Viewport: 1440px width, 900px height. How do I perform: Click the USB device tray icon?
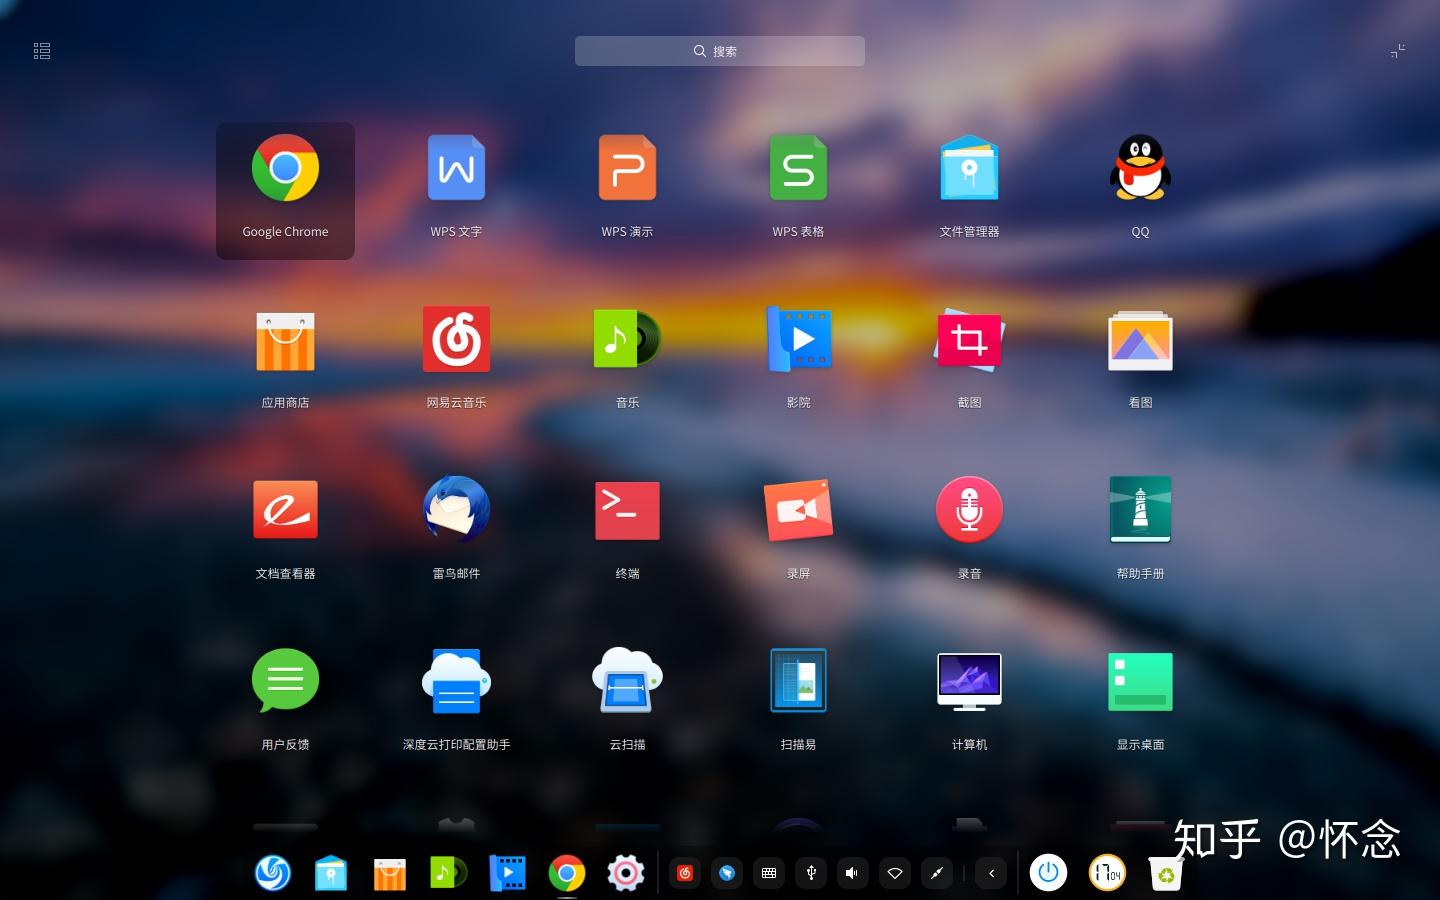(811, 873)
